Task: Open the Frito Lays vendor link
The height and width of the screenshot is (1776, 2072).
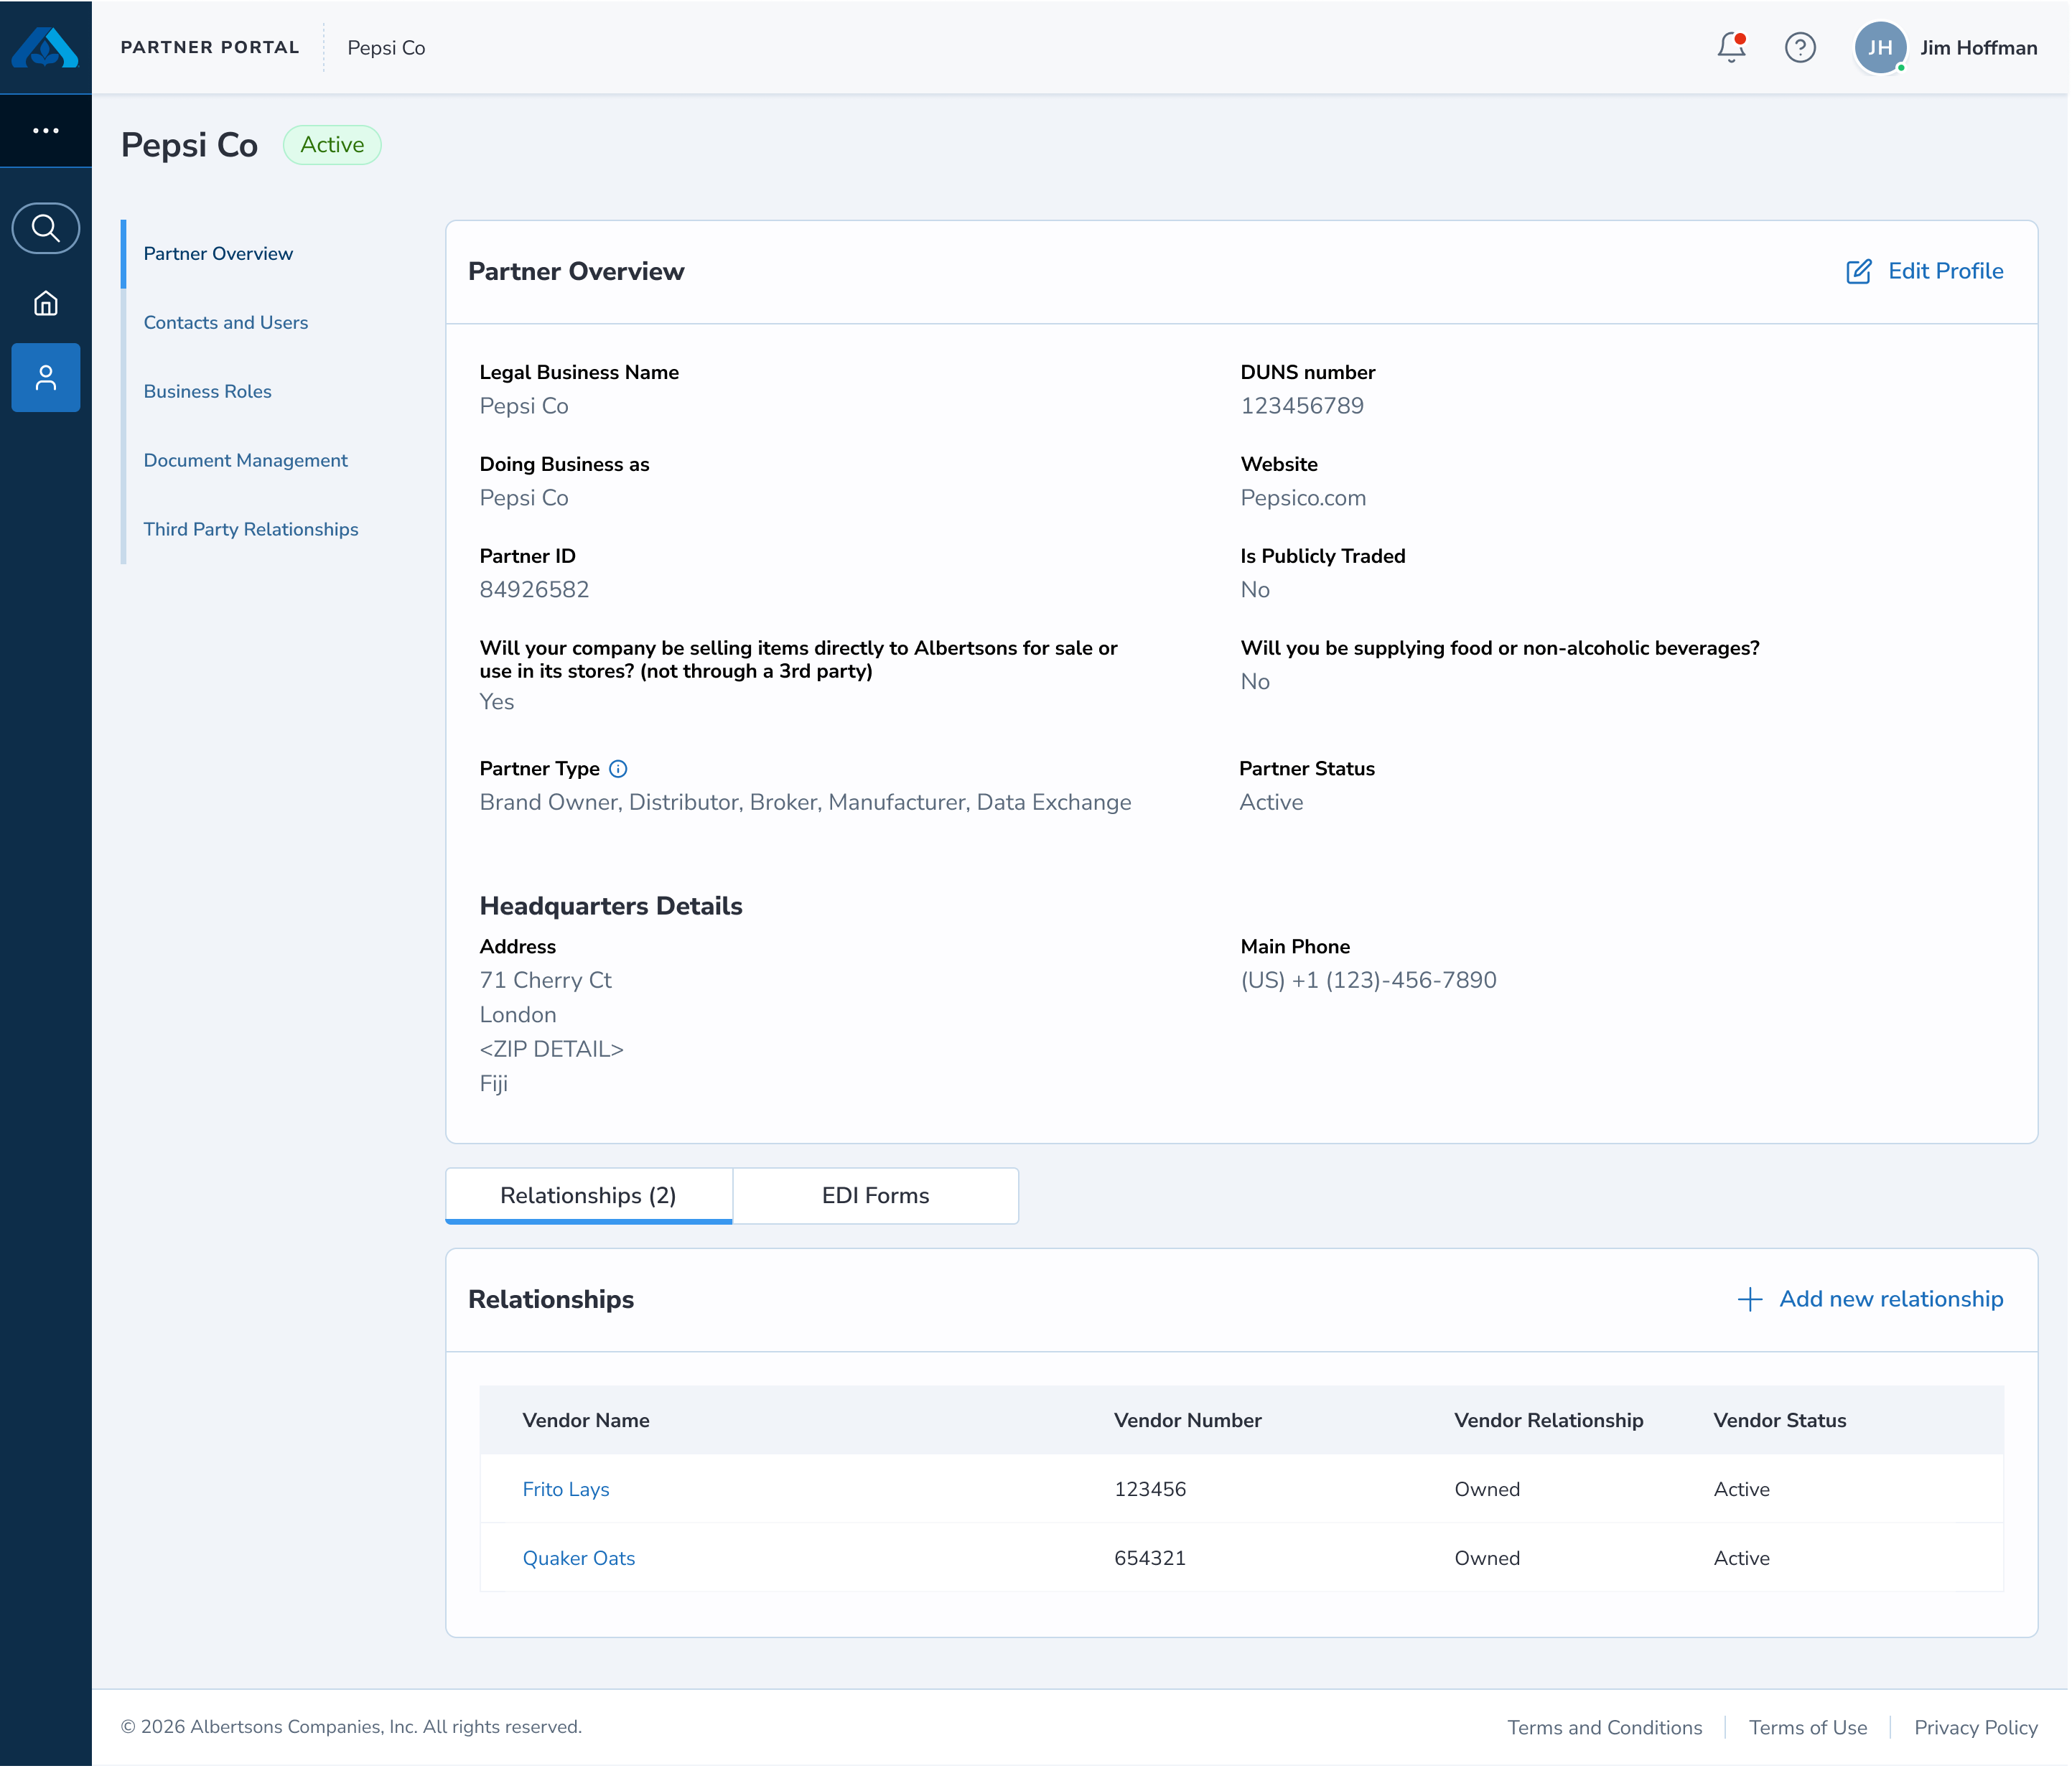Action: tap(566, 1490)
